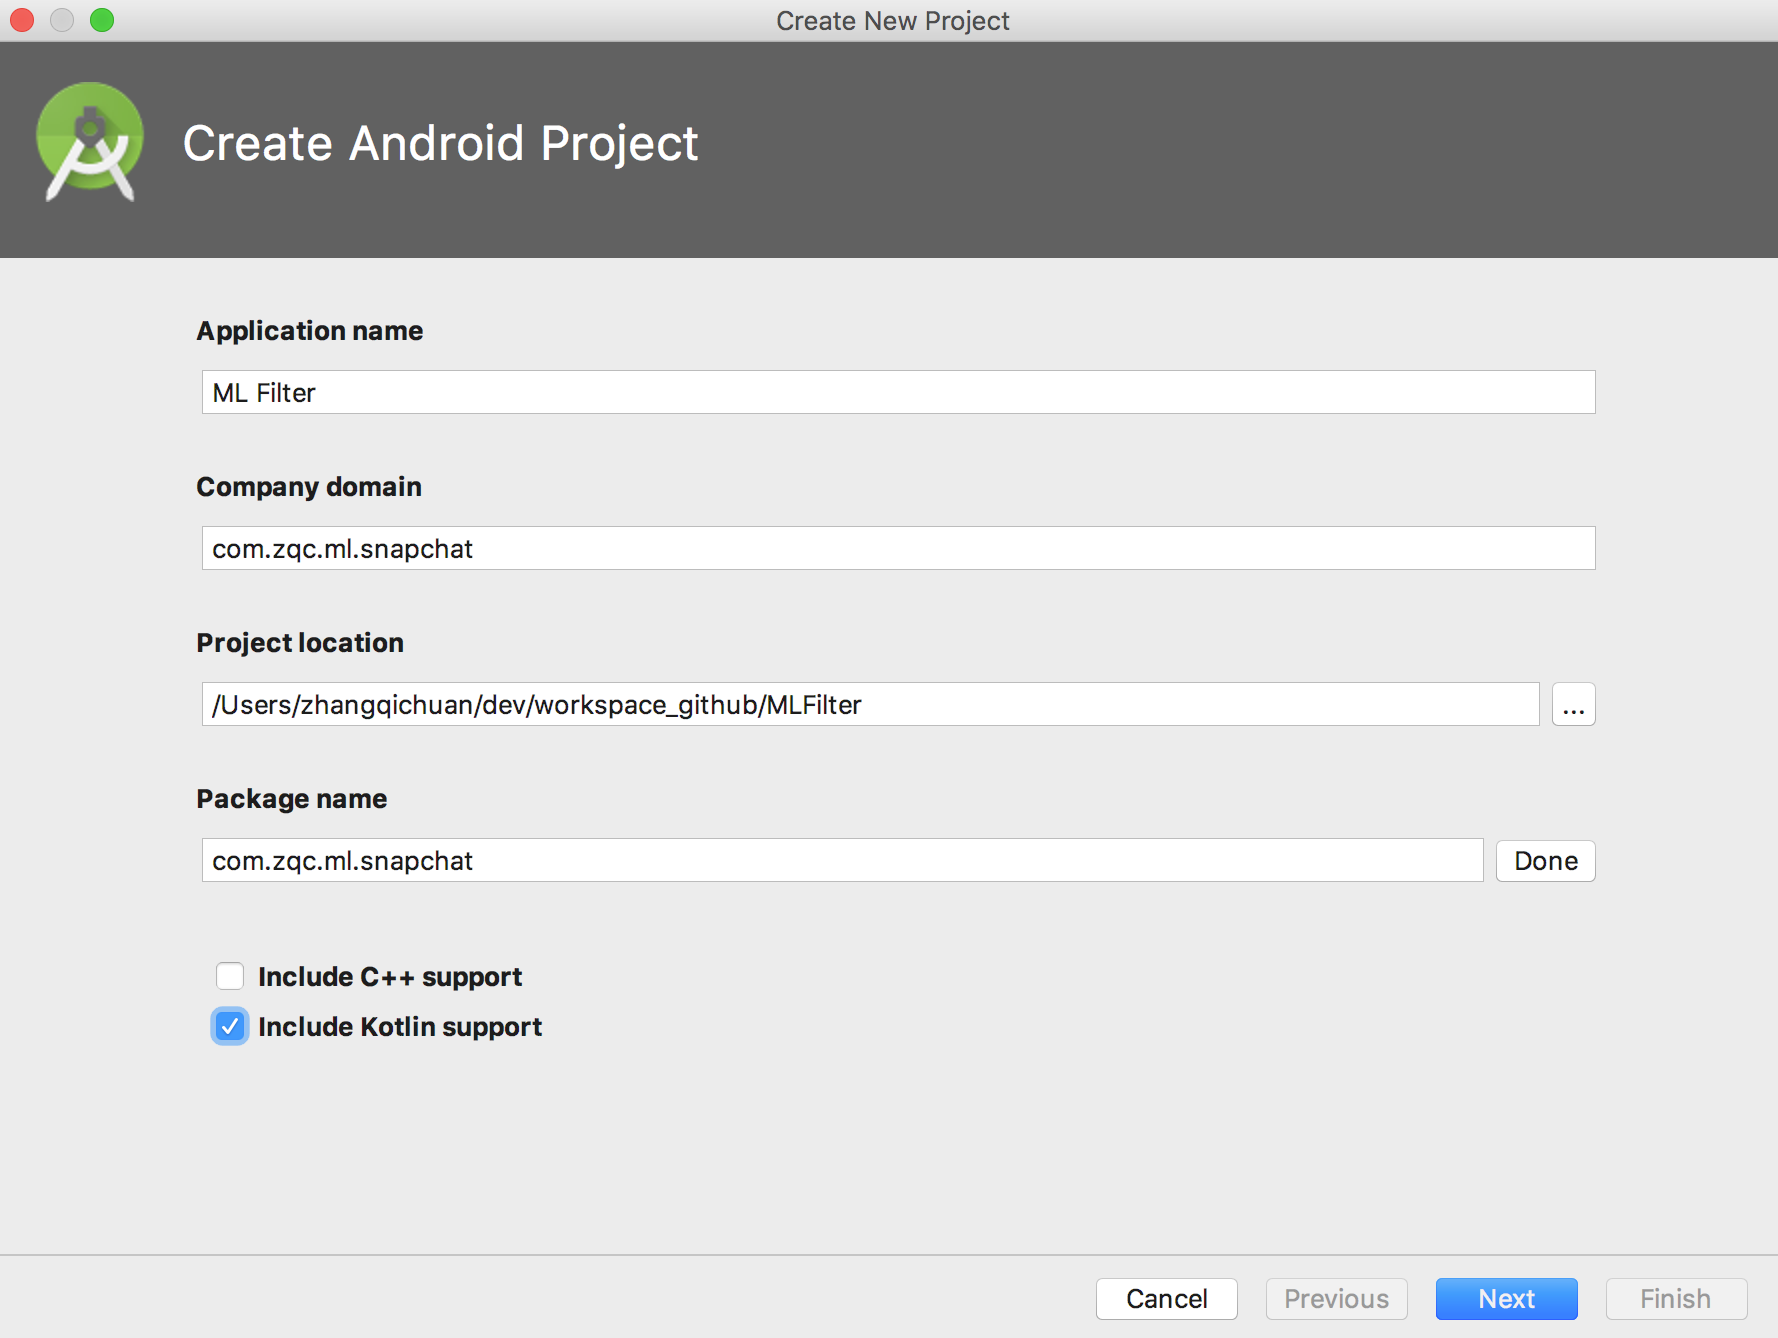Click the red close button
Image resolution: width=1778 pixels, height=1338 pixels.
point(21,20)
